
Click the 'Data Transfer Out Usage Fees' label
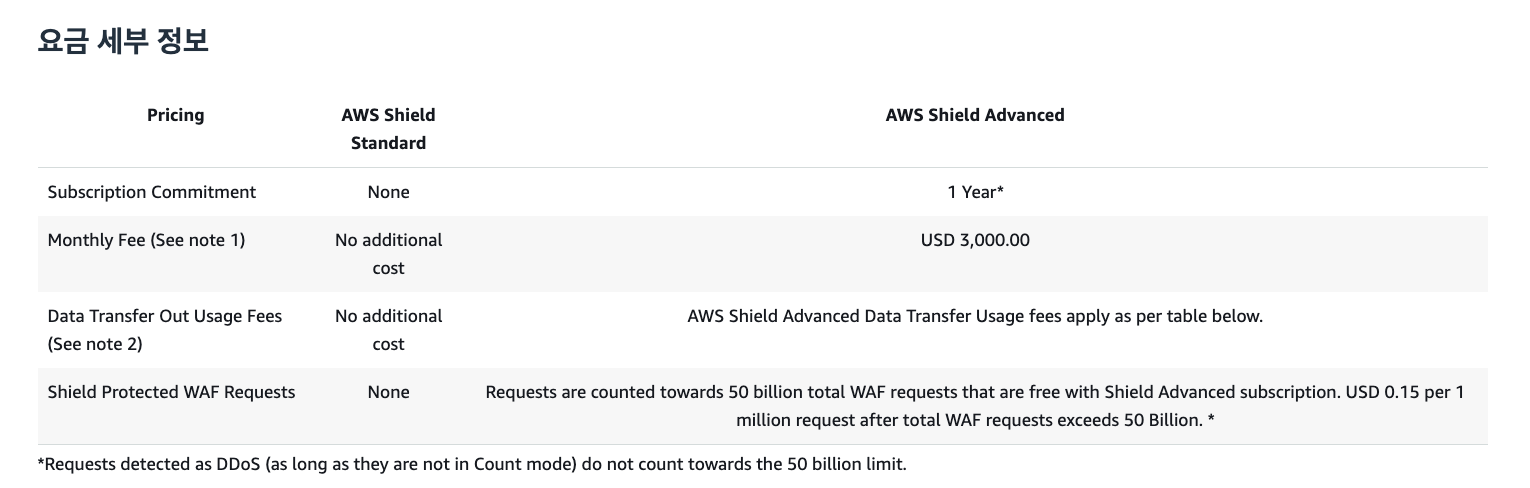(165, 316)
